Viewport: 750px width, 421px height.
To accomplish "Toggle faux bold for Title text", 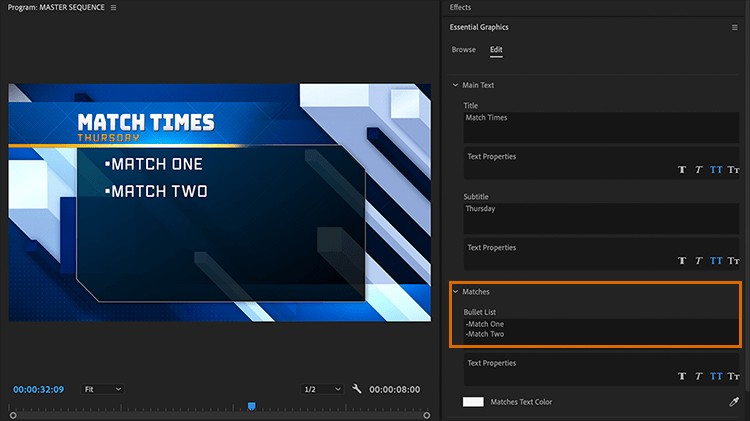I will click(683, 170).
